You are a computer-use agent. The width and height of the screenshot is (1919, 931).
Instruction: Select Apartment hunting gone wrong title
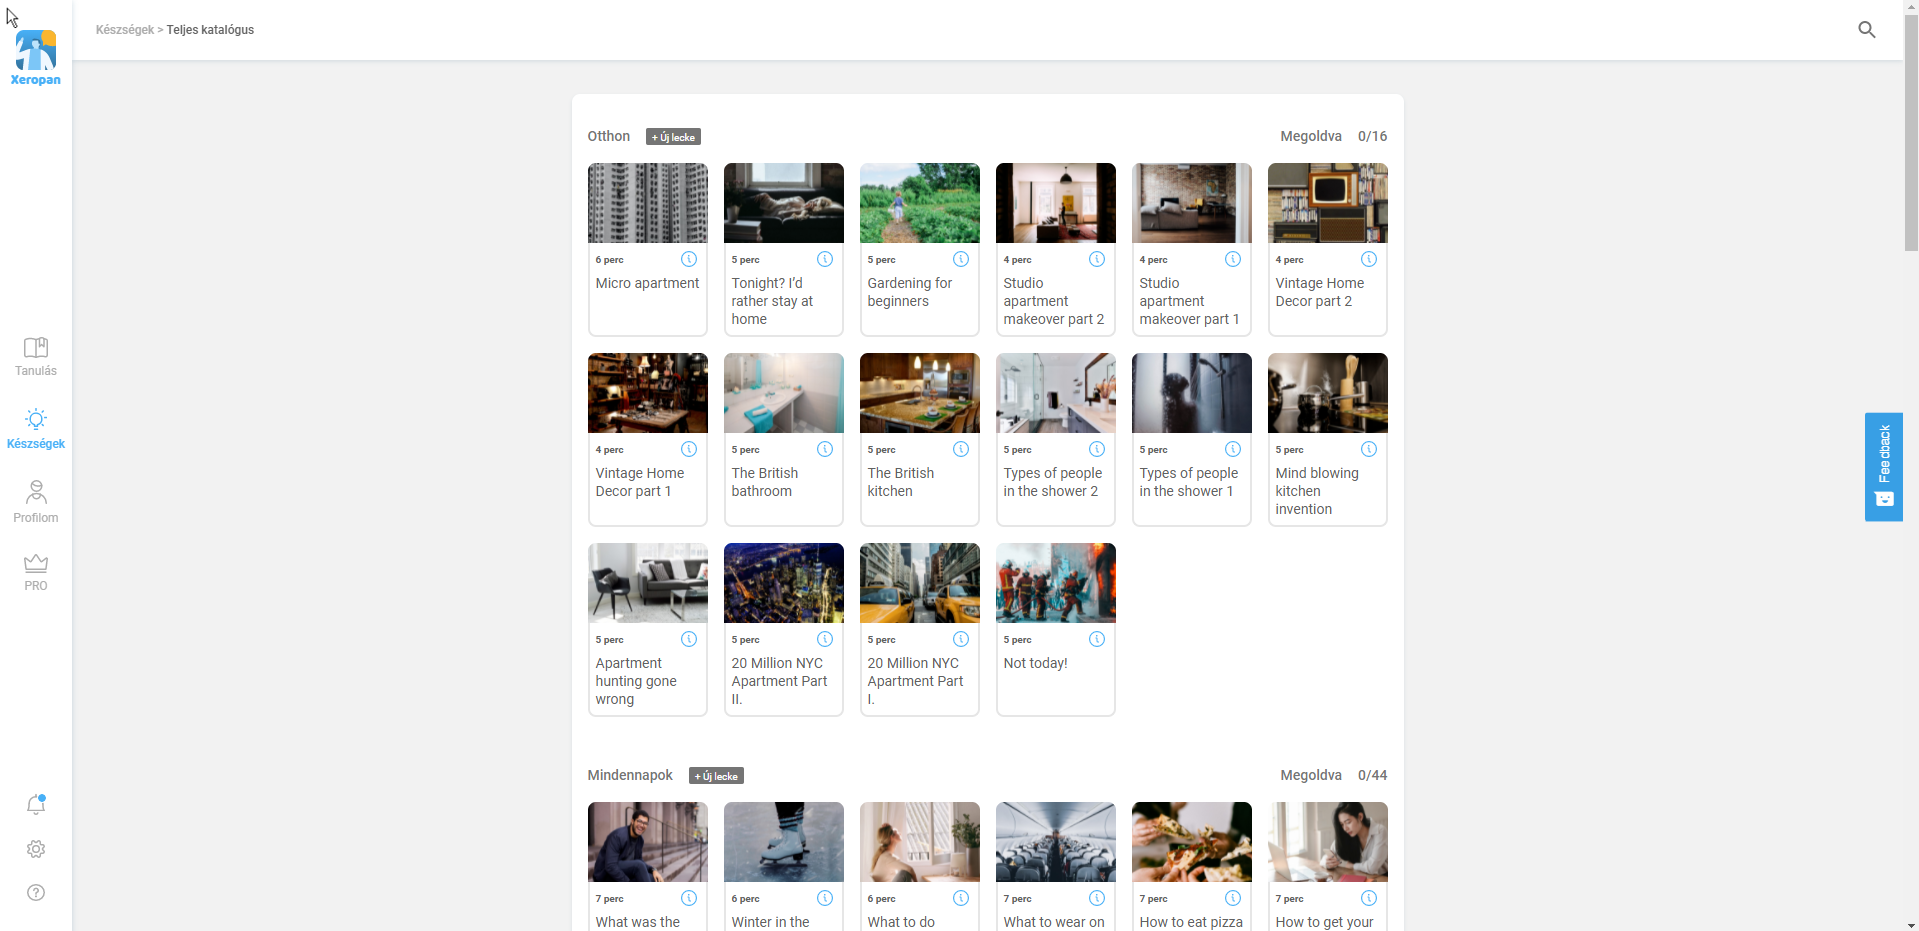pos(636,681)
